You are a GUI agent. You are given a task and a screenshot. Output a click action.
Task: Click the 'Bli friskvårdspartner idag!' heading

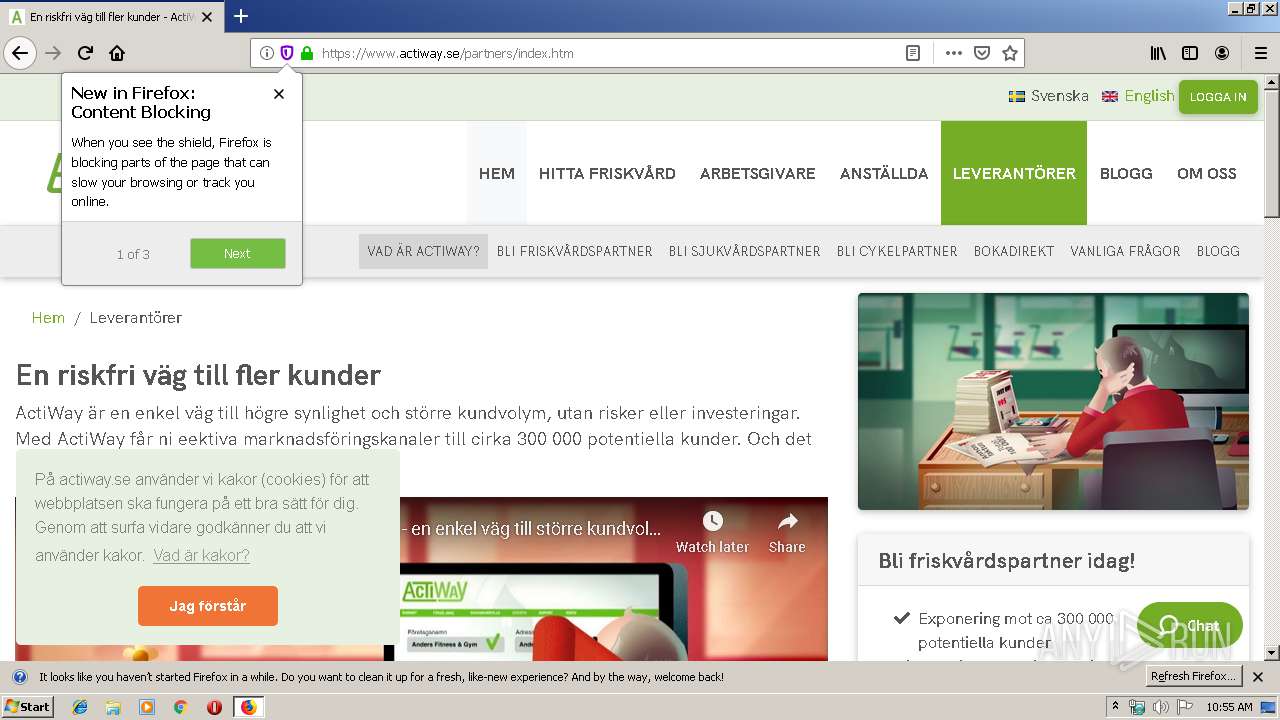(x=1007, y=561)
